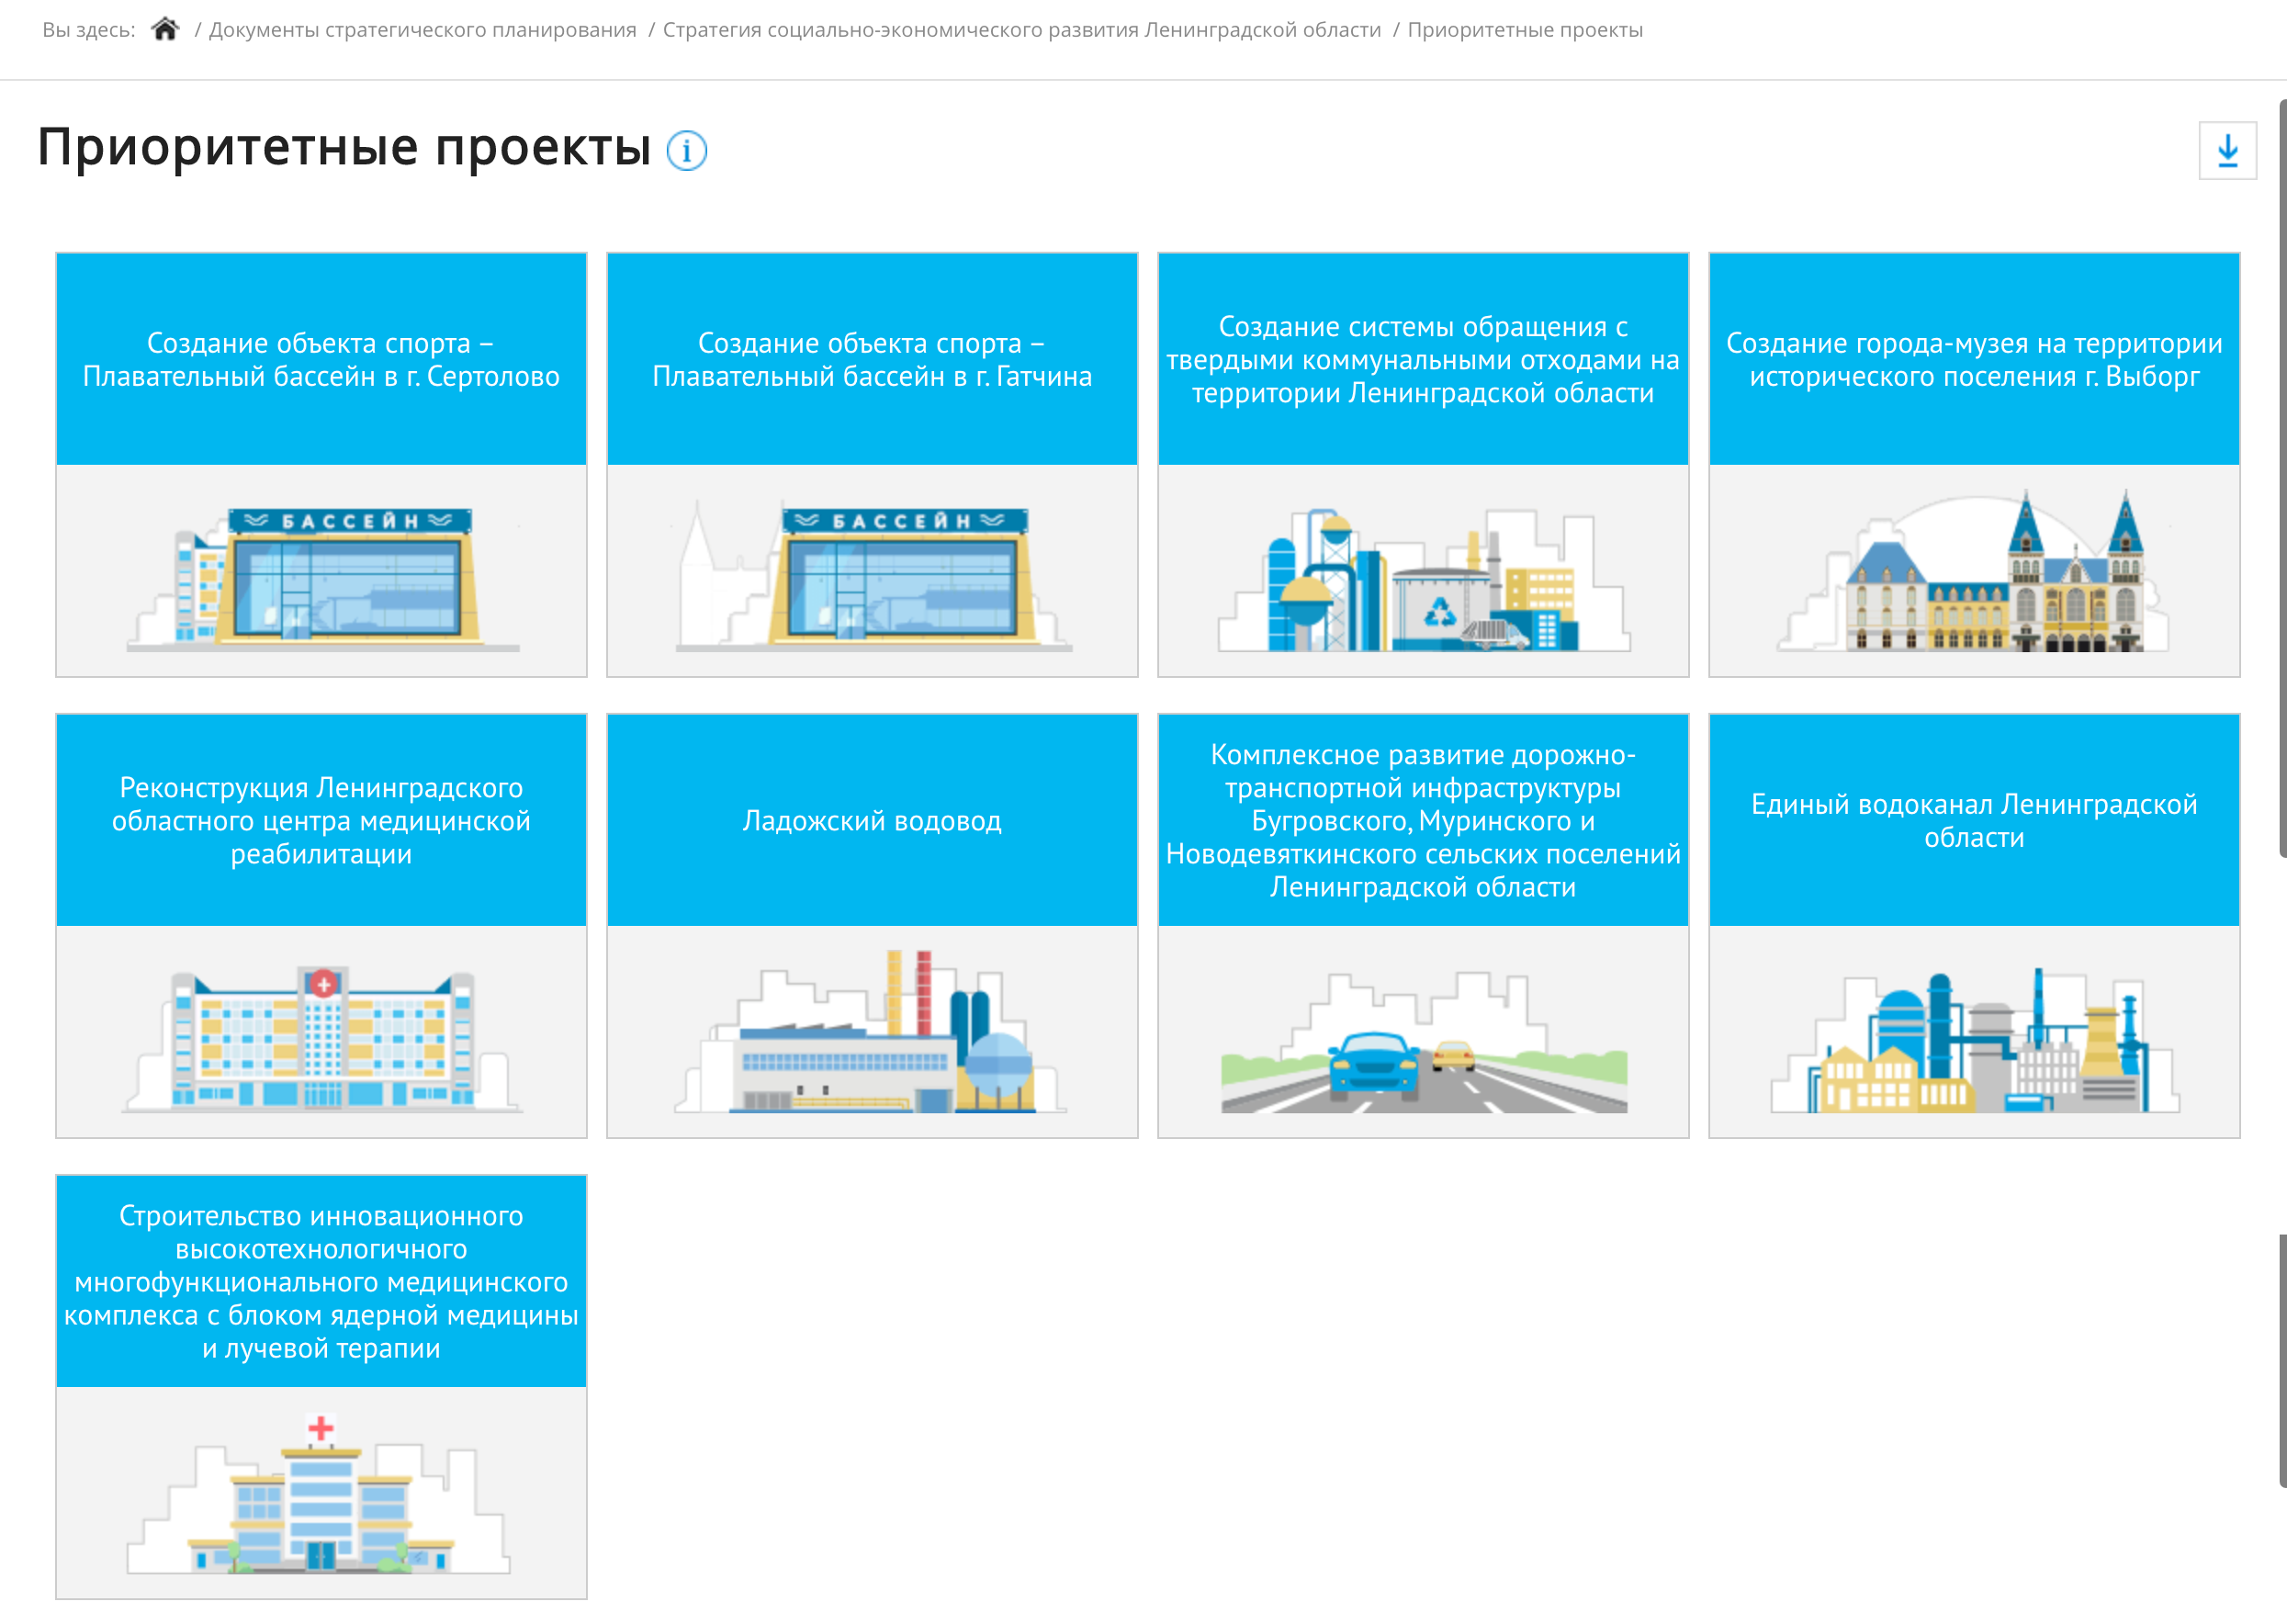Select Приоритетные проекты breadcrumb item
The width and height of the screenshot is (2287, 1624).
tap(1525, 30)
